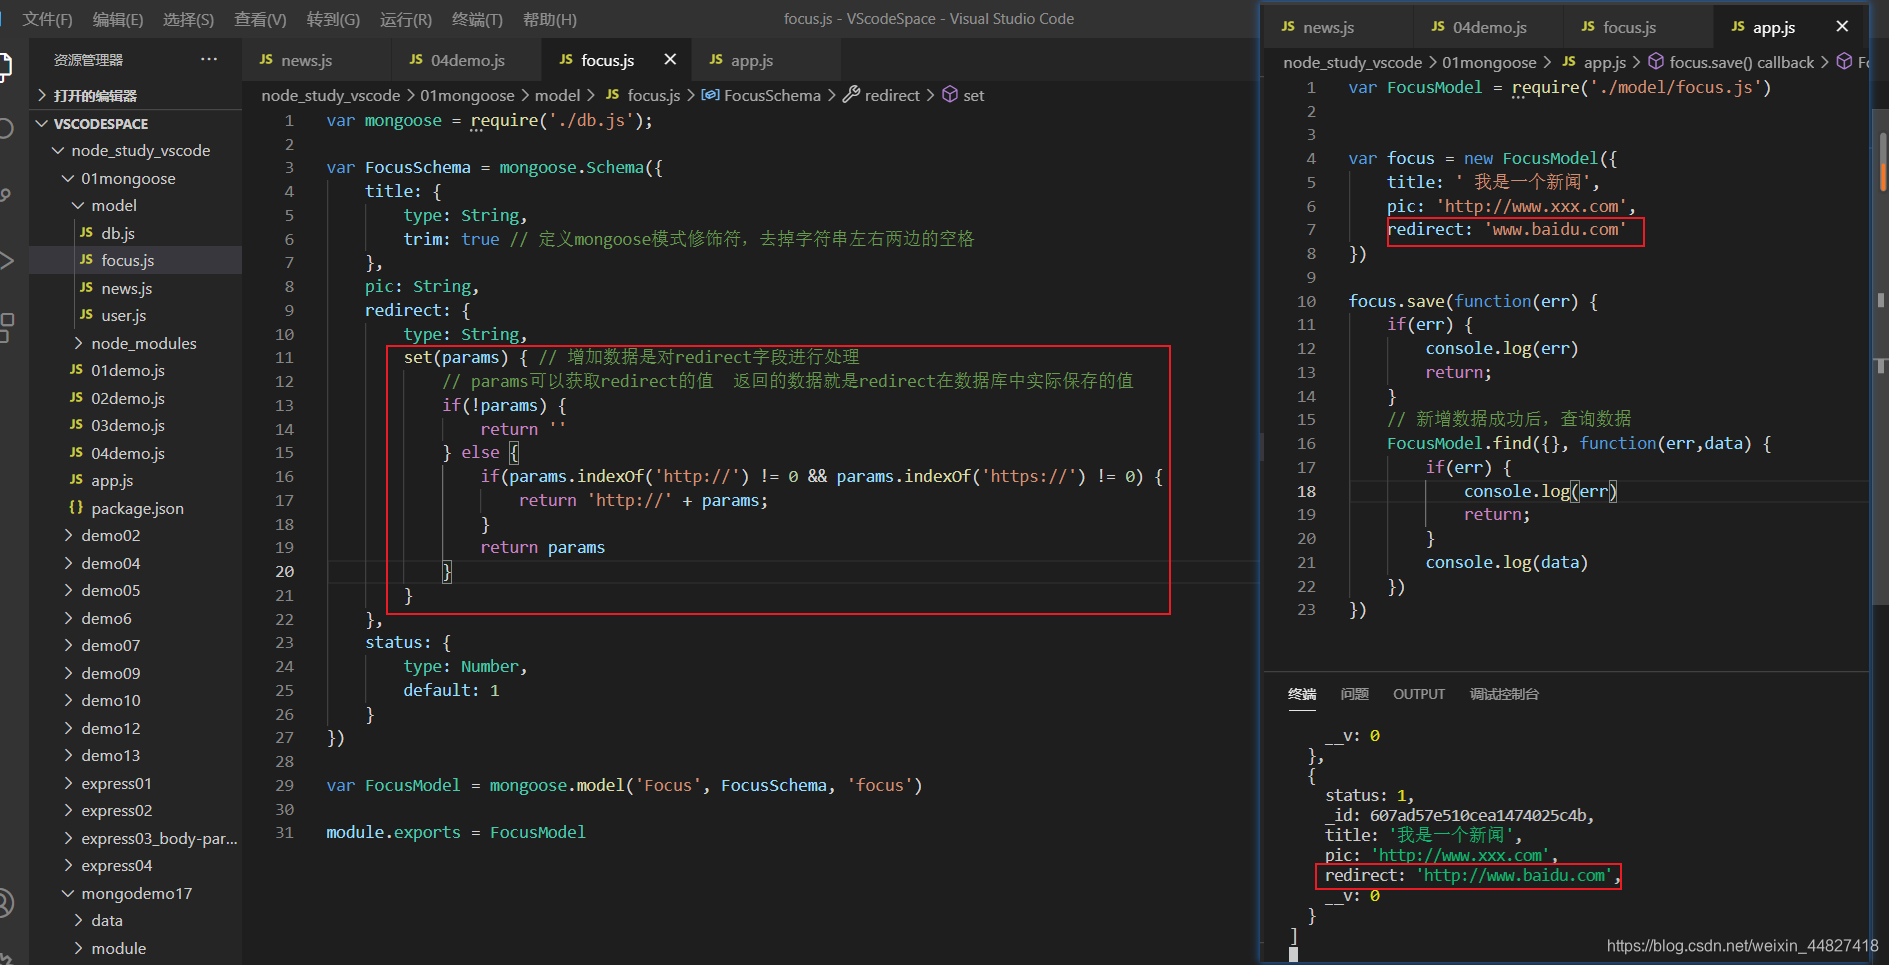Expand the module folder under mongodemo17

point(136,948)
